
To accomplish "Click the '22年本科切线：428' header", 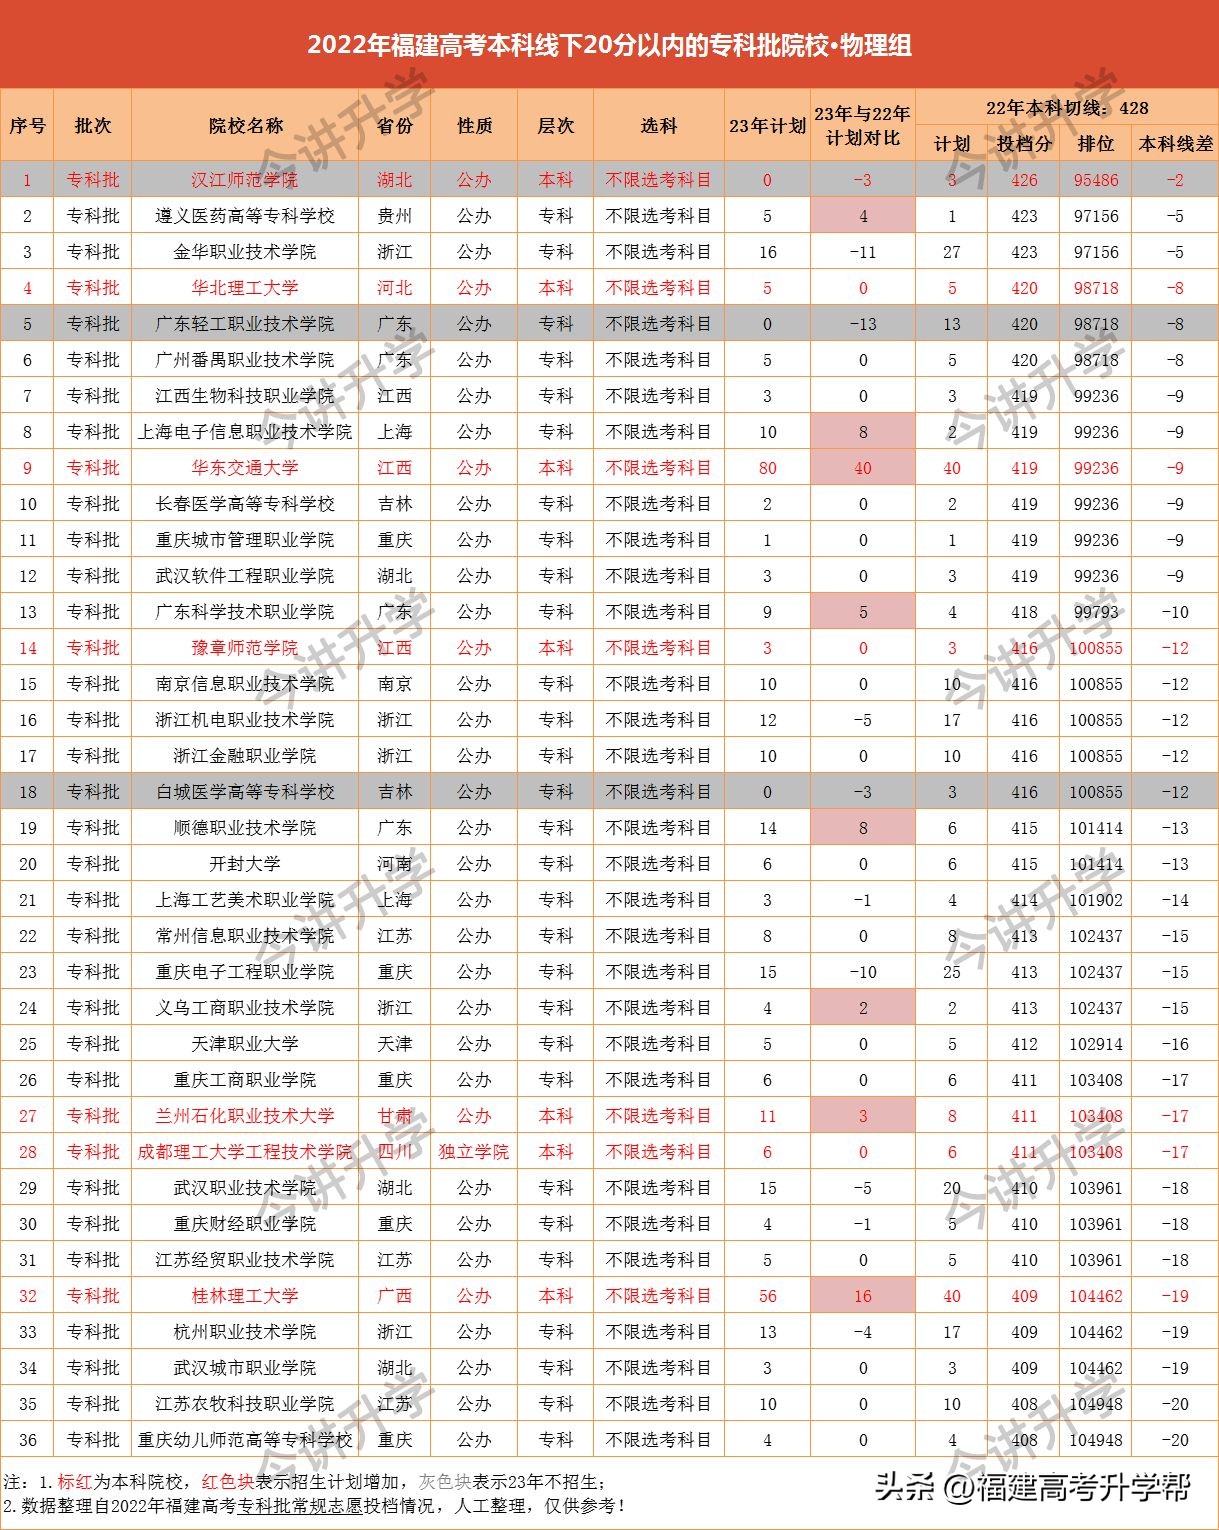I will click(1067, 108).
